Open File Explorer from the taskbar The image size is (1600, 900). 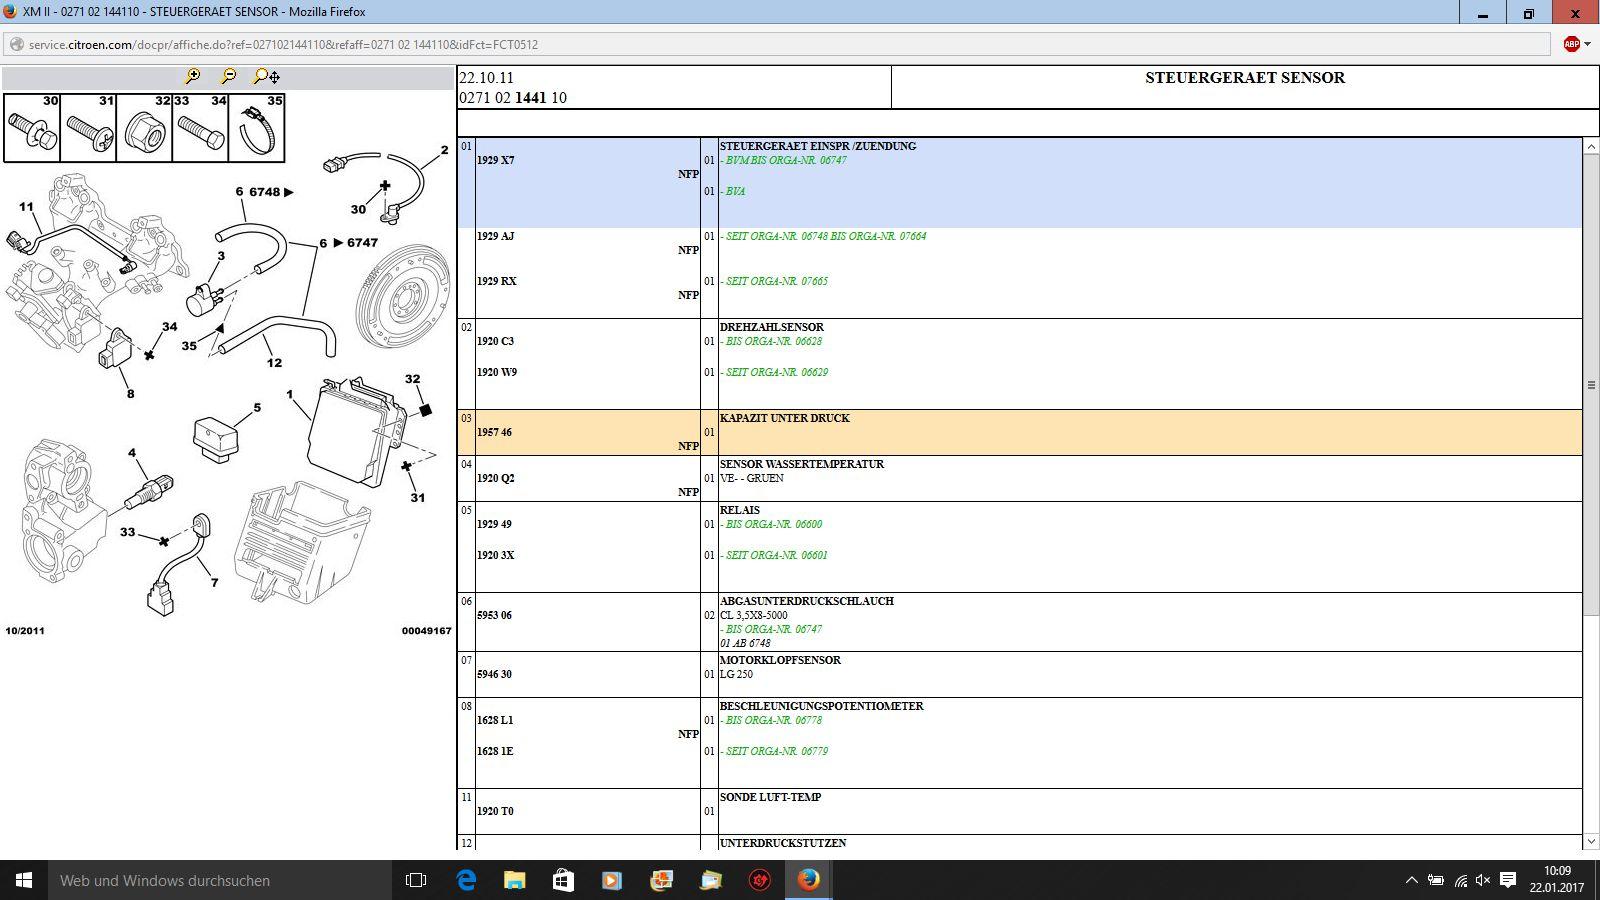pos(515,880)
